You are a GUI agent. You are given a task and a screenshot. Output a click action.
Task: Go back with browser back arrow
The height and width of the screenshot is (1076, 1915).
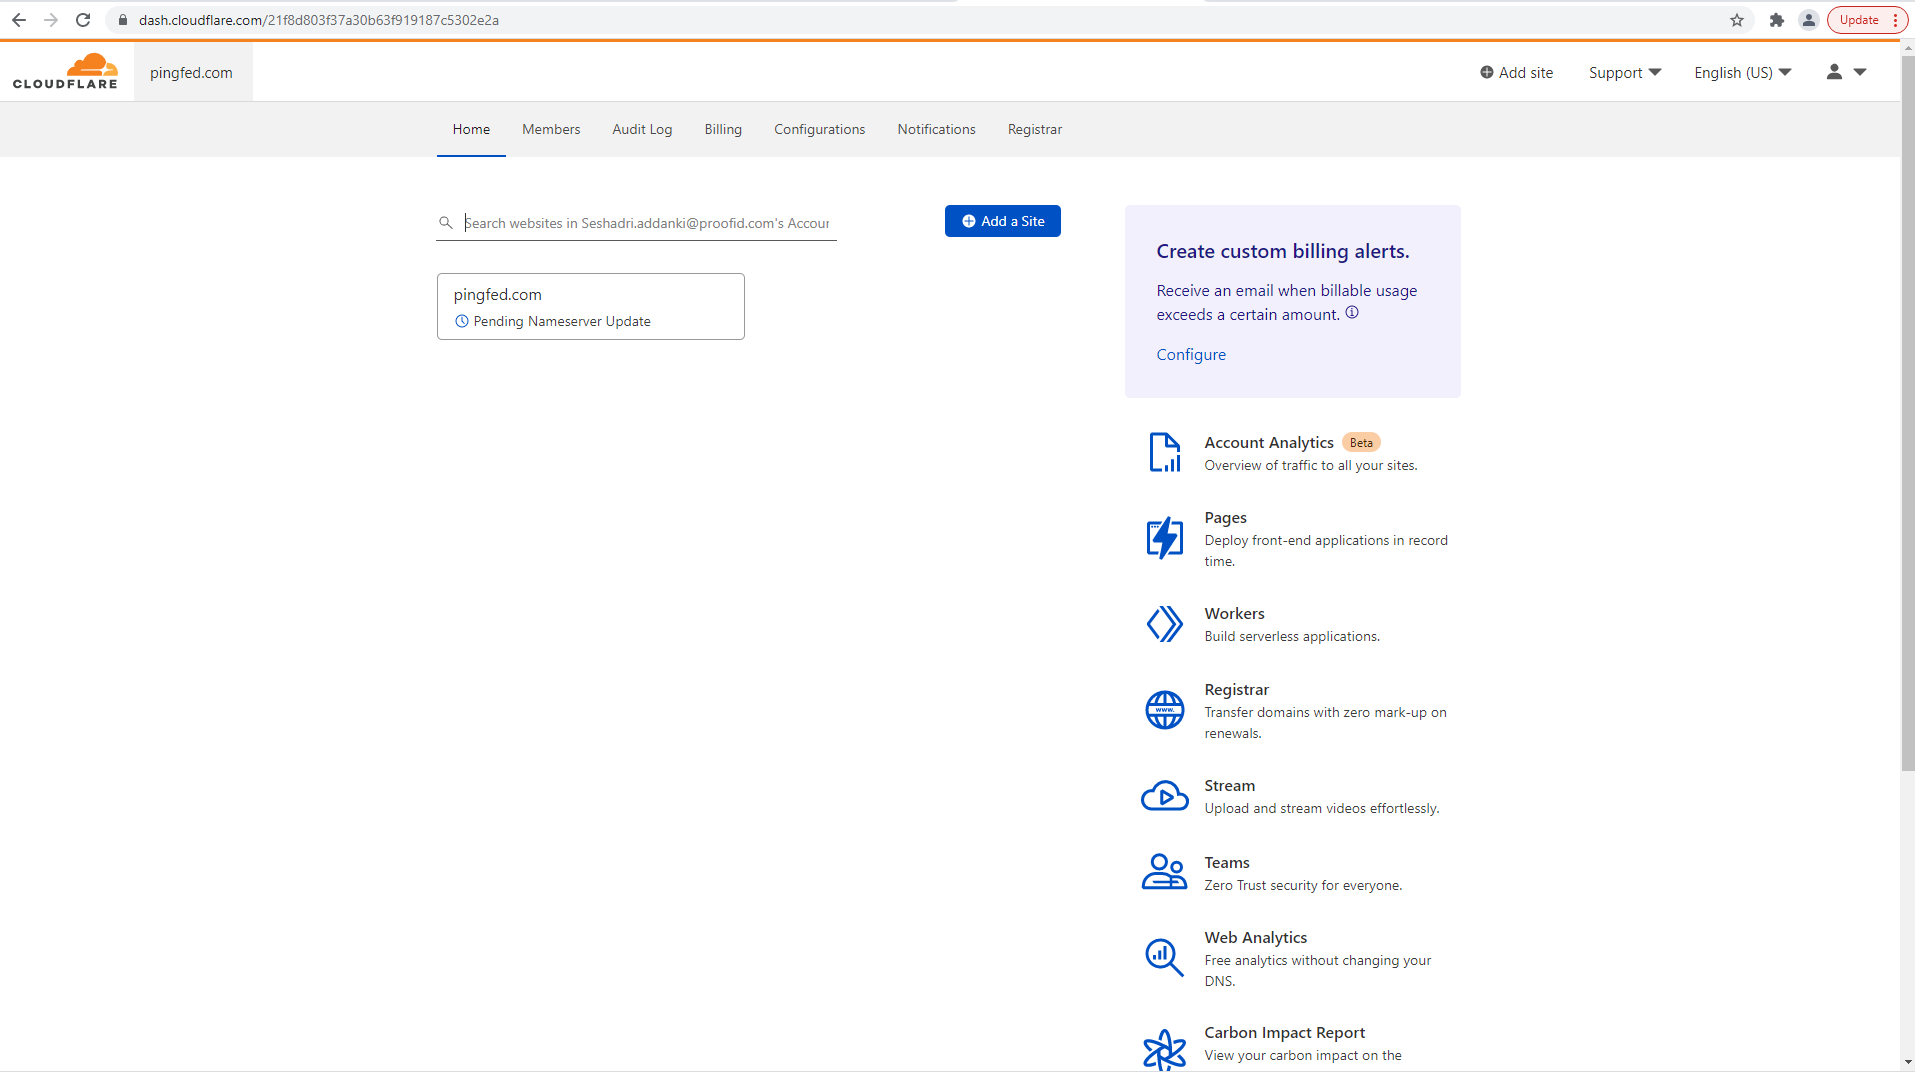coord(19,20)
